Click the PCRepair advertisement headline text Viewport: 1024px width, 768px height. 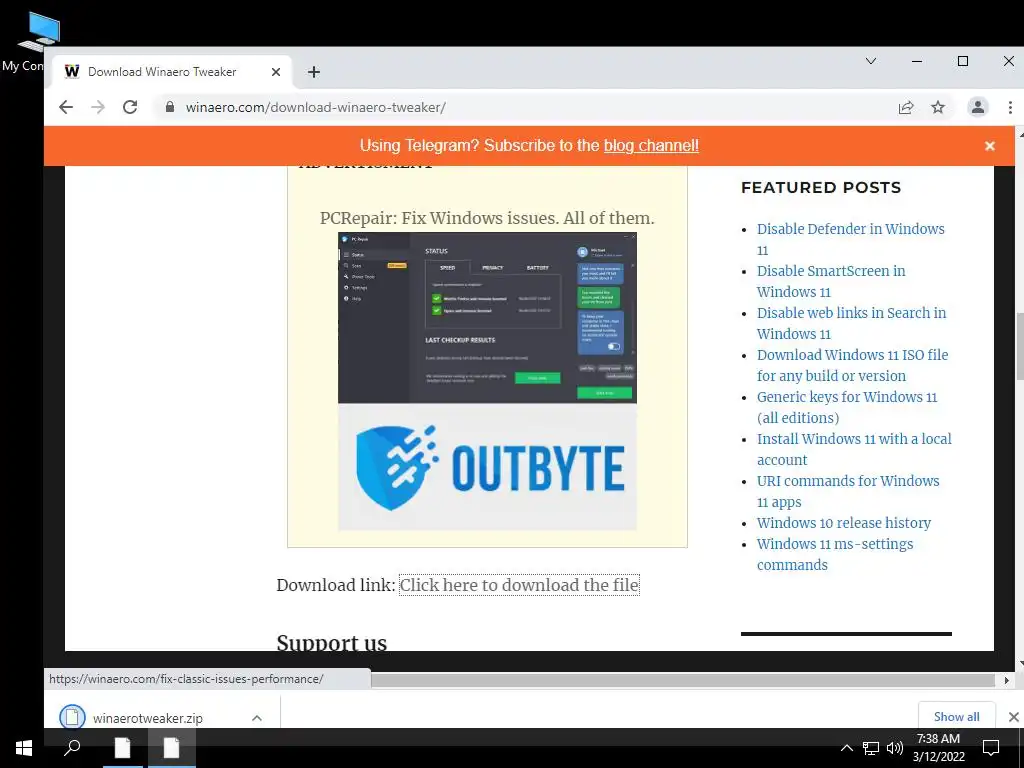point(487,218)
